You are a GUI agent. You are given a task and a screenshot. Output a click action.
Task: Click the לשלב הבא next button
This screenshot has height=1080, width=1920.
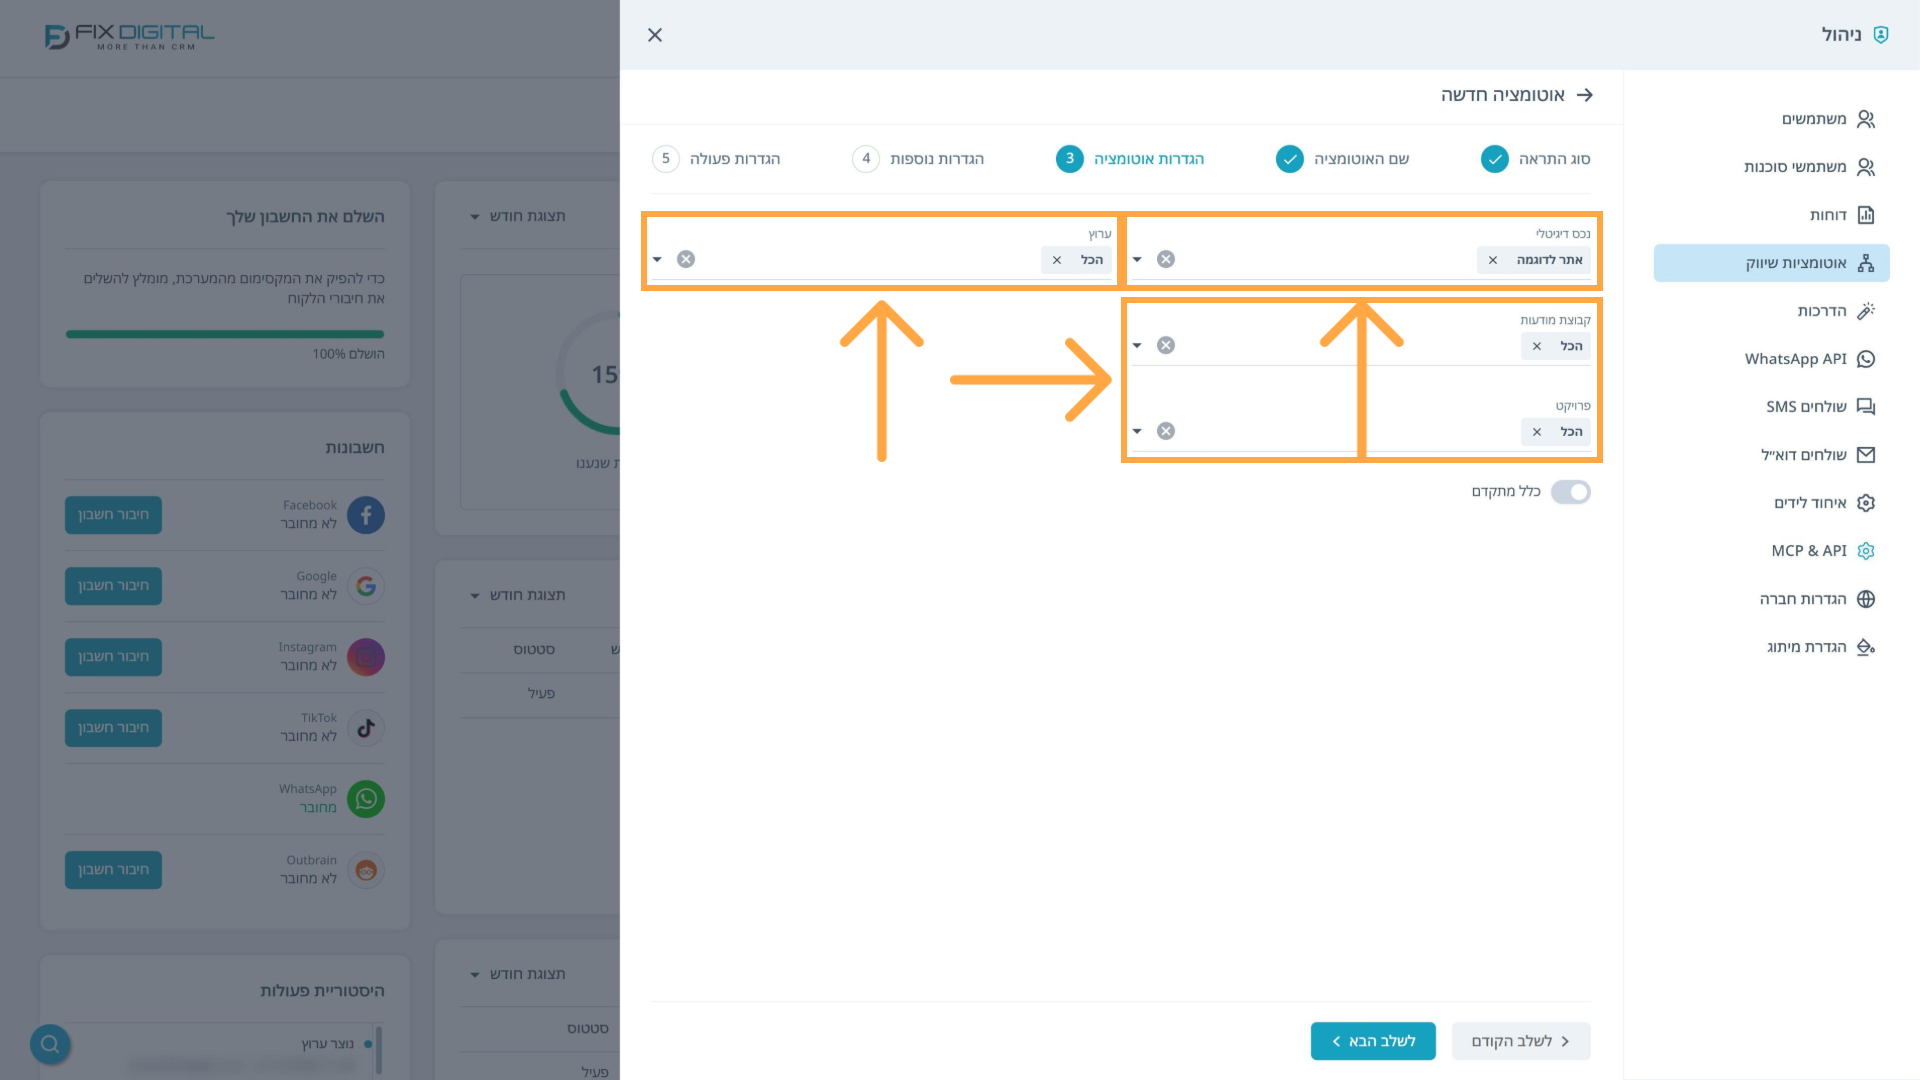coord(1373,1041)
